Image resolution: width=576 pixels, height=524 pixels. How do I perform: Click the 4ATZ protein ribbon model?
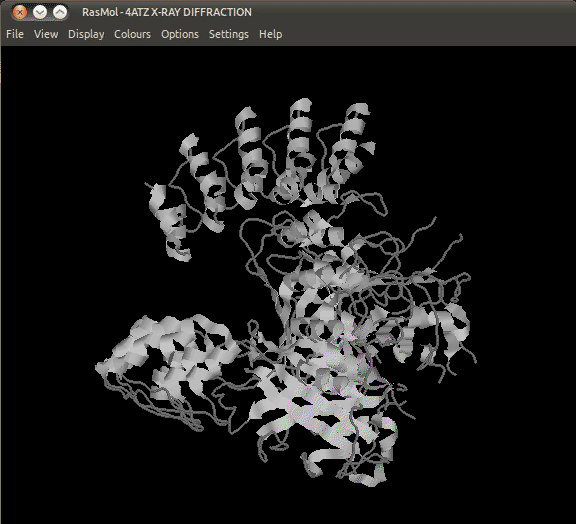(x=287, y=292)
